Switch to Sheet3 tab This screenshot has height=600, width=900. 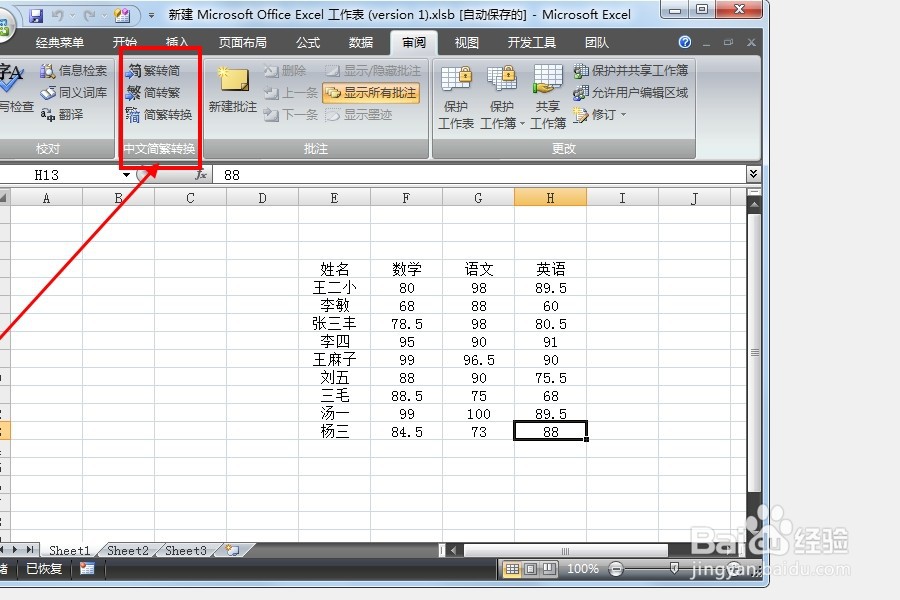coord(185,551)
